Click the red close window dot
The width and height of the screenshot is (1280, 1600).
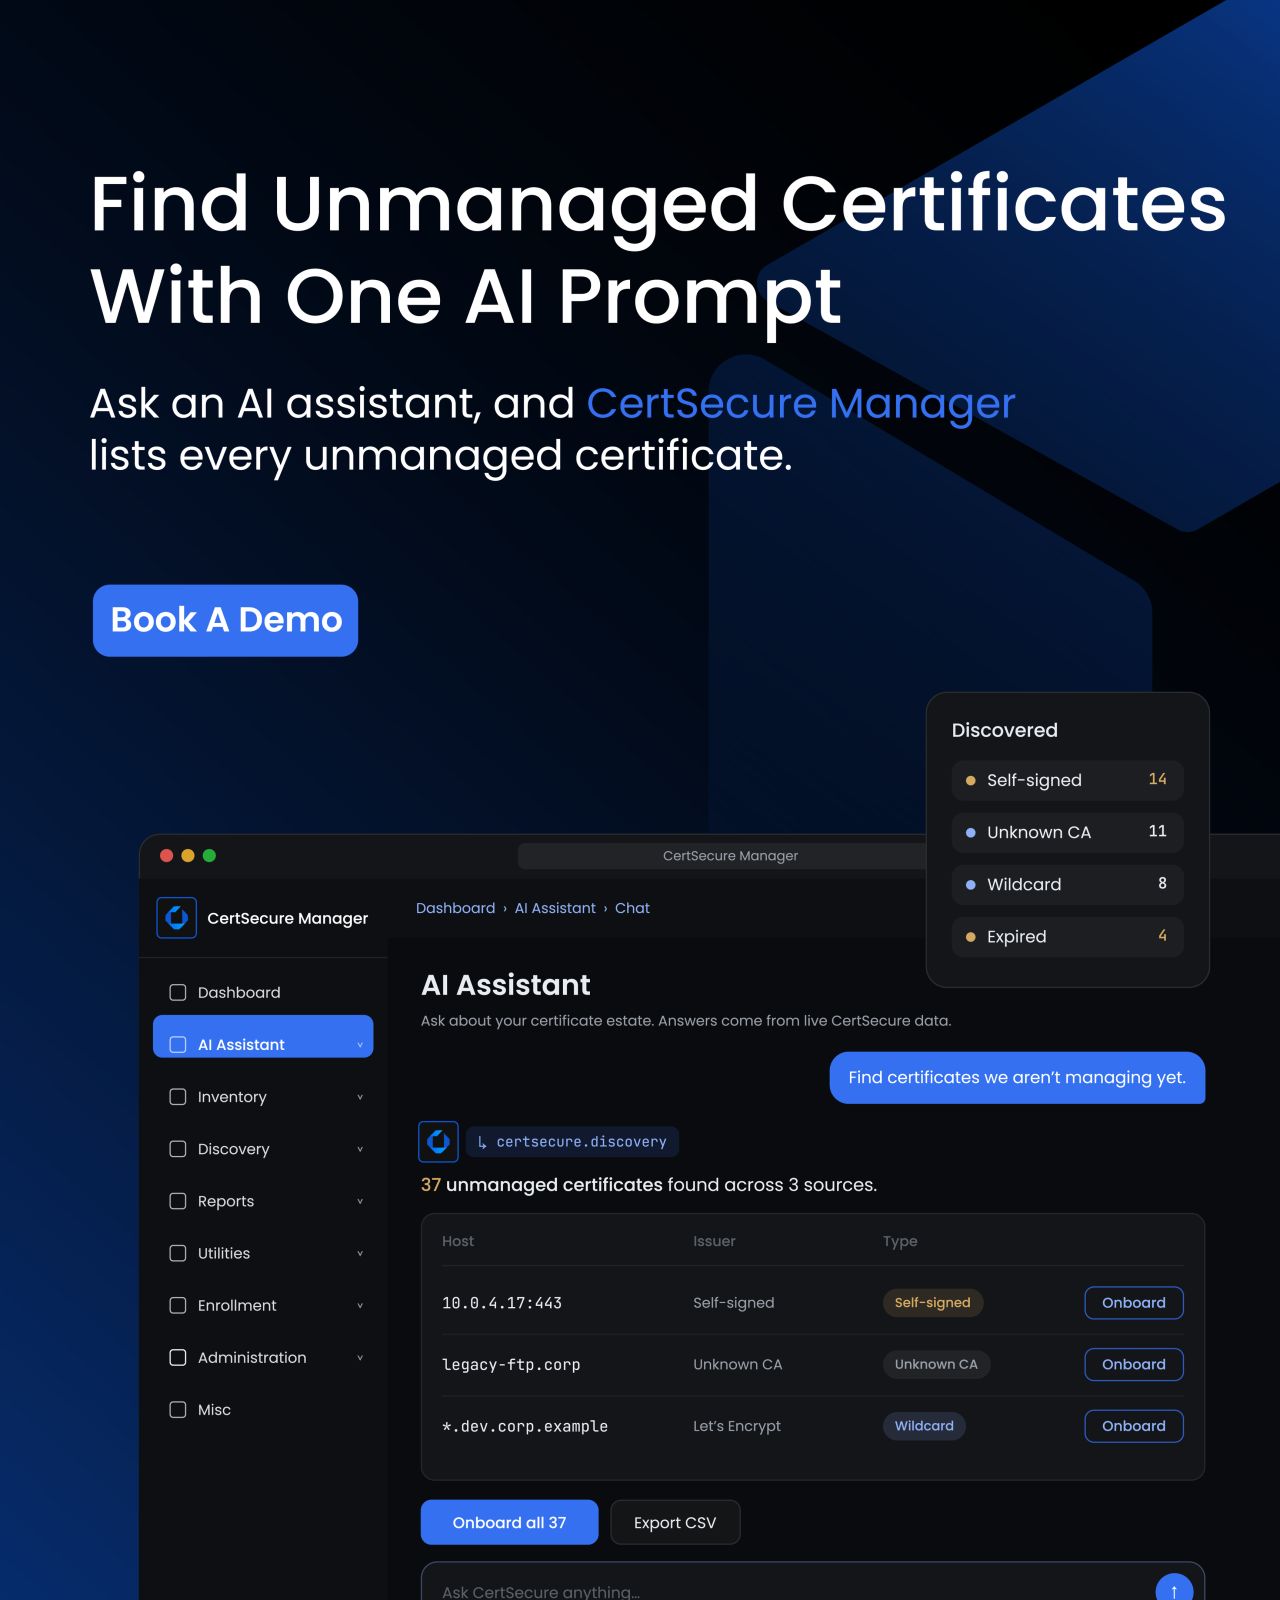pyautogui.click(x=167, y=855)
